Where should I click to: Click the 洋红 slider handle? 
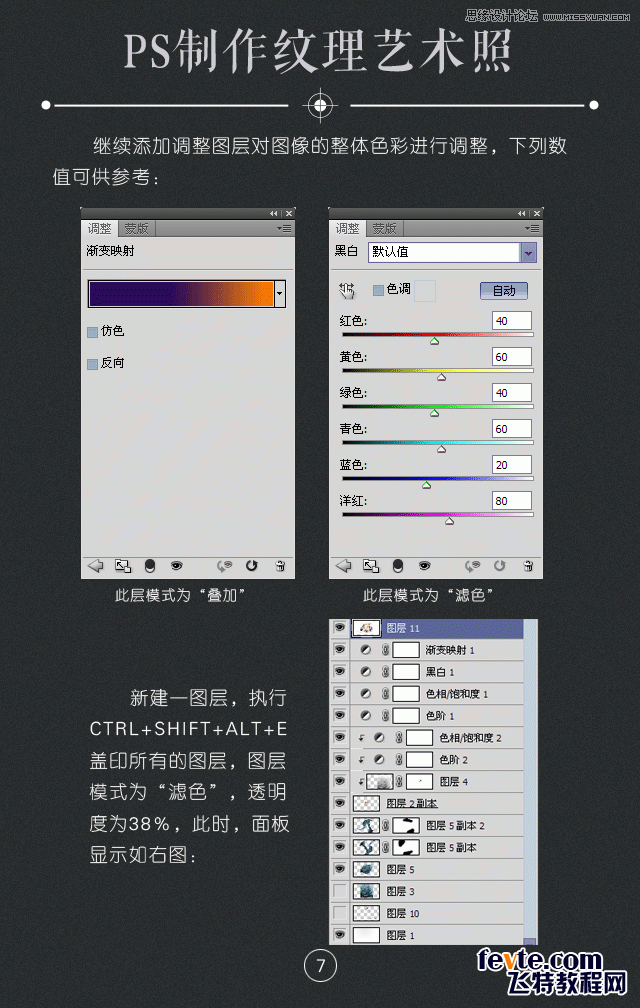coord(449,521)
